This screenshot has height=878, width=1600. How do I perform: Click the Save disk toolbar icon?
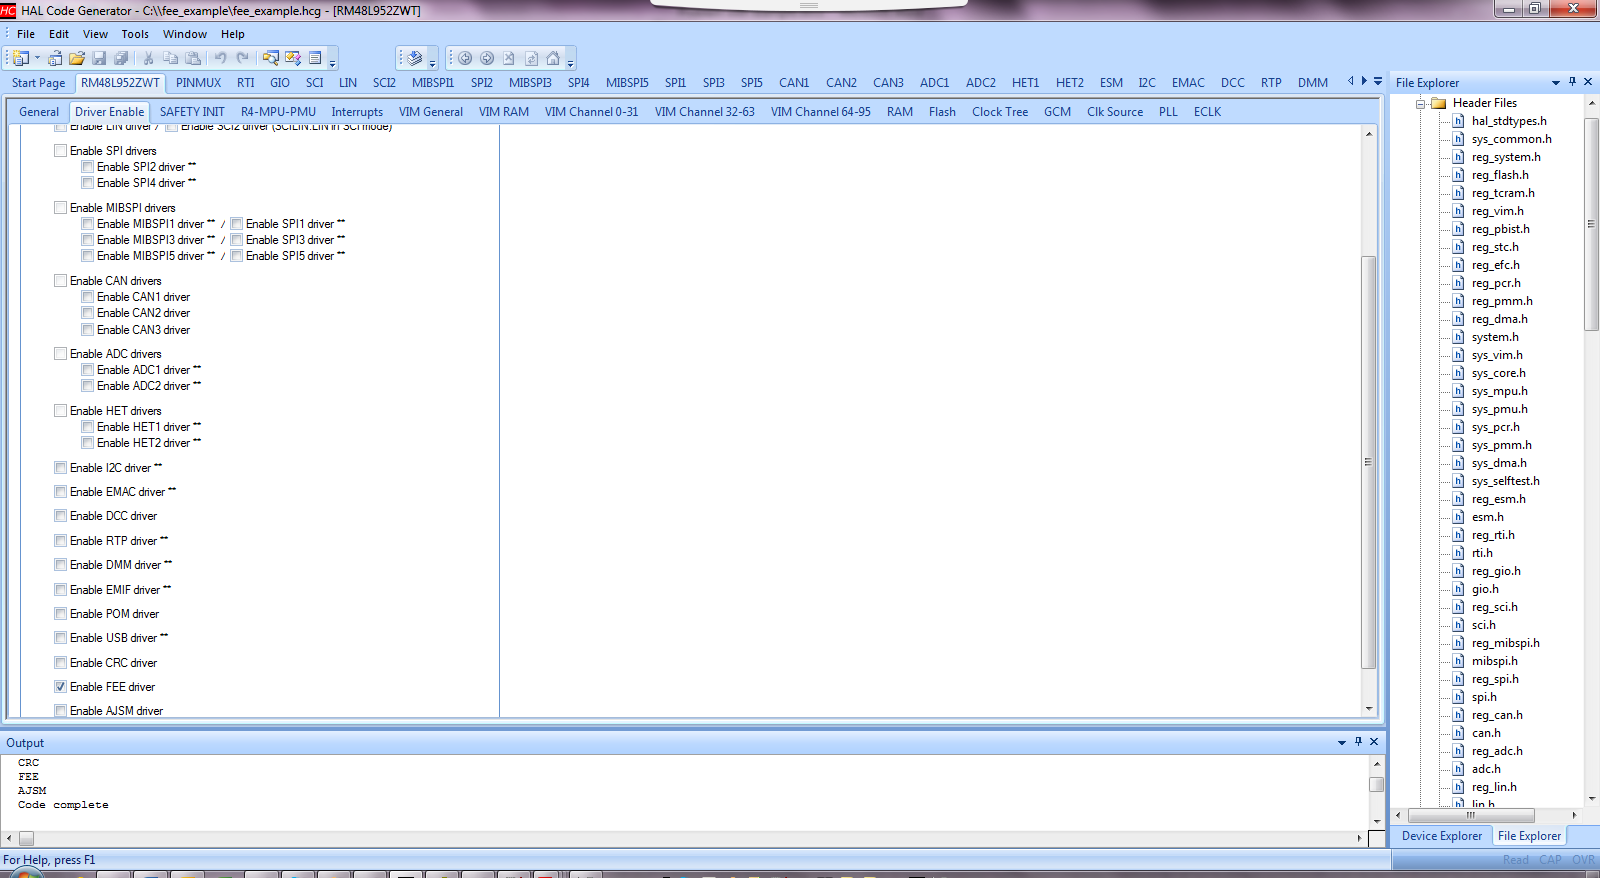click(x=99, y=58)
